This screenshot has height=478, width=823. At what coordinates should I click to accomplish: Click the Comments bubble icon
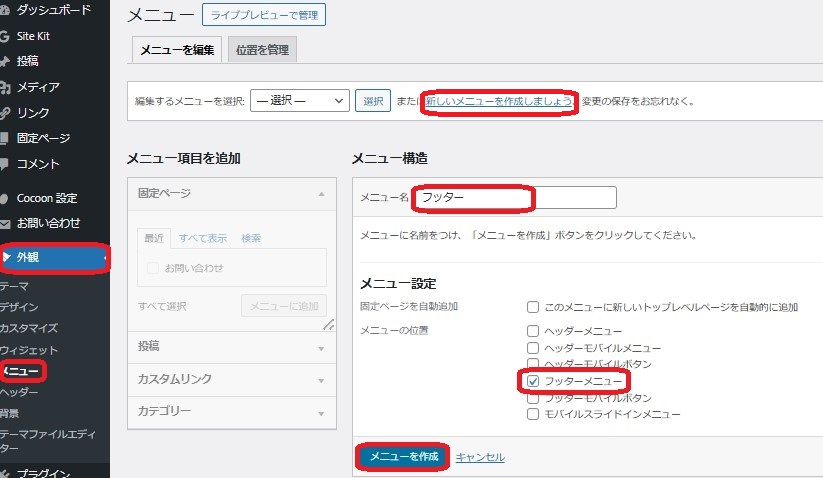(x=5, y=164)
